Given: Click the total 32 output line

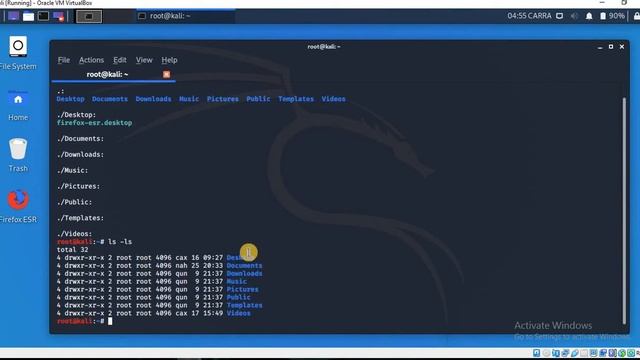Looking at the screenshot, I should click(x=73, y=250).
